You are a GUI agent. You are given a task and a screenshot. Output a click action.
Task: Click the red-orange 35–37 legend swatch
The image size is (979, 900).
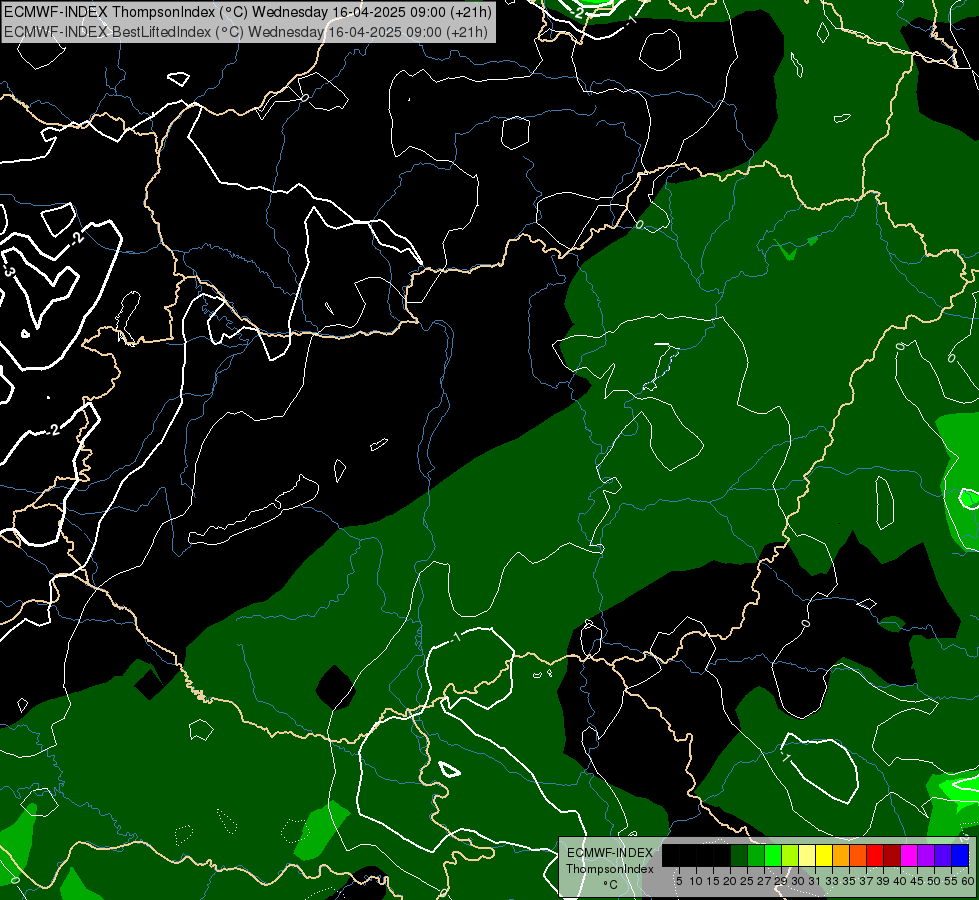(858, 855)
